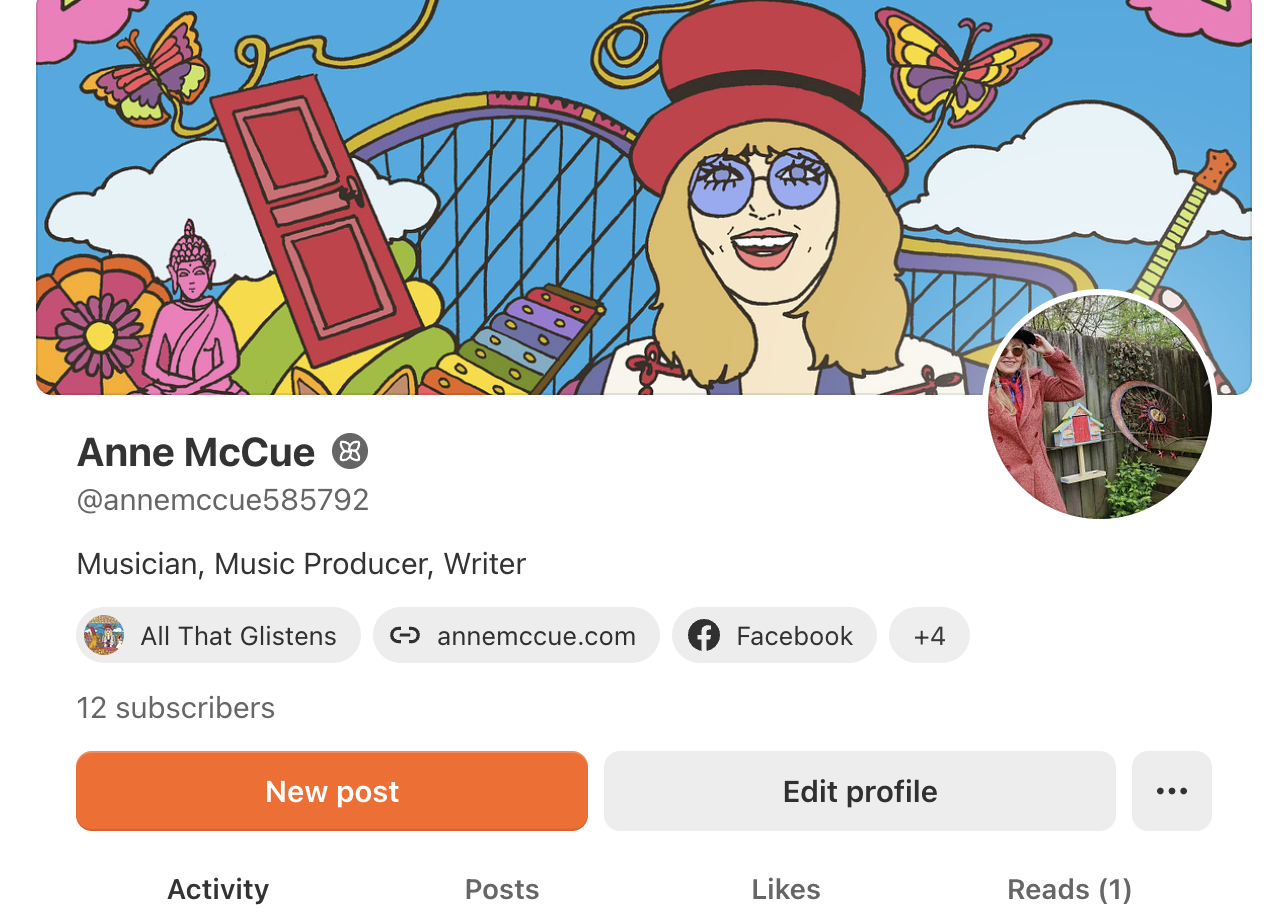Show the Reads (1) tab
The height and width of the screenshot is (922, 1276).
pos(1069,889)
